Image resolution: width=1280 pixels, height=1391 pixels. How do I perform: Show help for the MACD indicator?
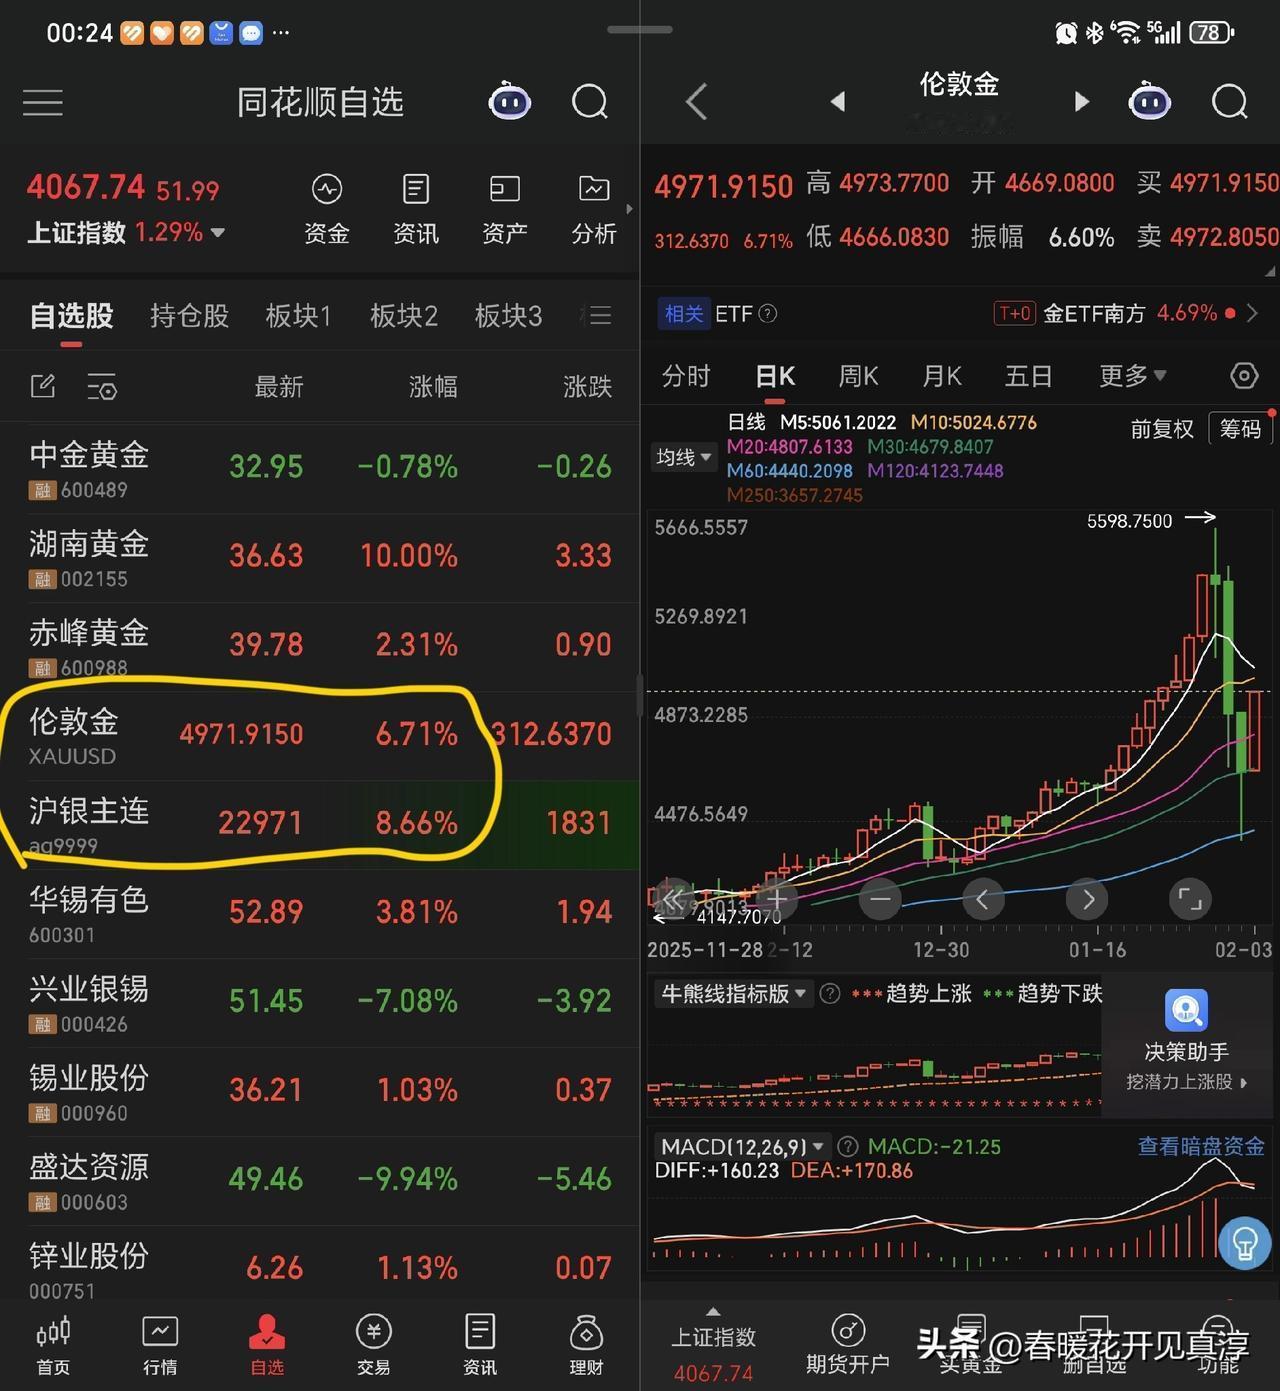pos(848,1147)
